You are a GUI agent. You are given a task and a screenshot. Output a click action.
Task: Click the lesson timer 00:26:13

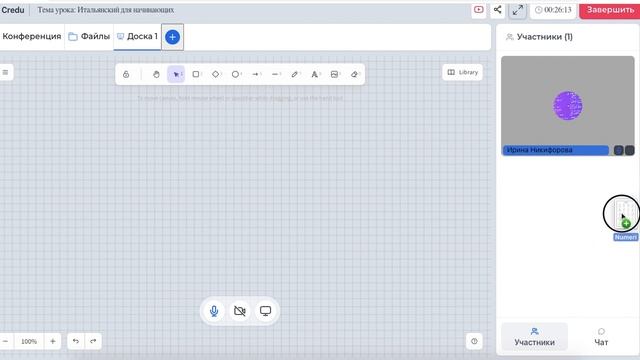click(553, 10)
